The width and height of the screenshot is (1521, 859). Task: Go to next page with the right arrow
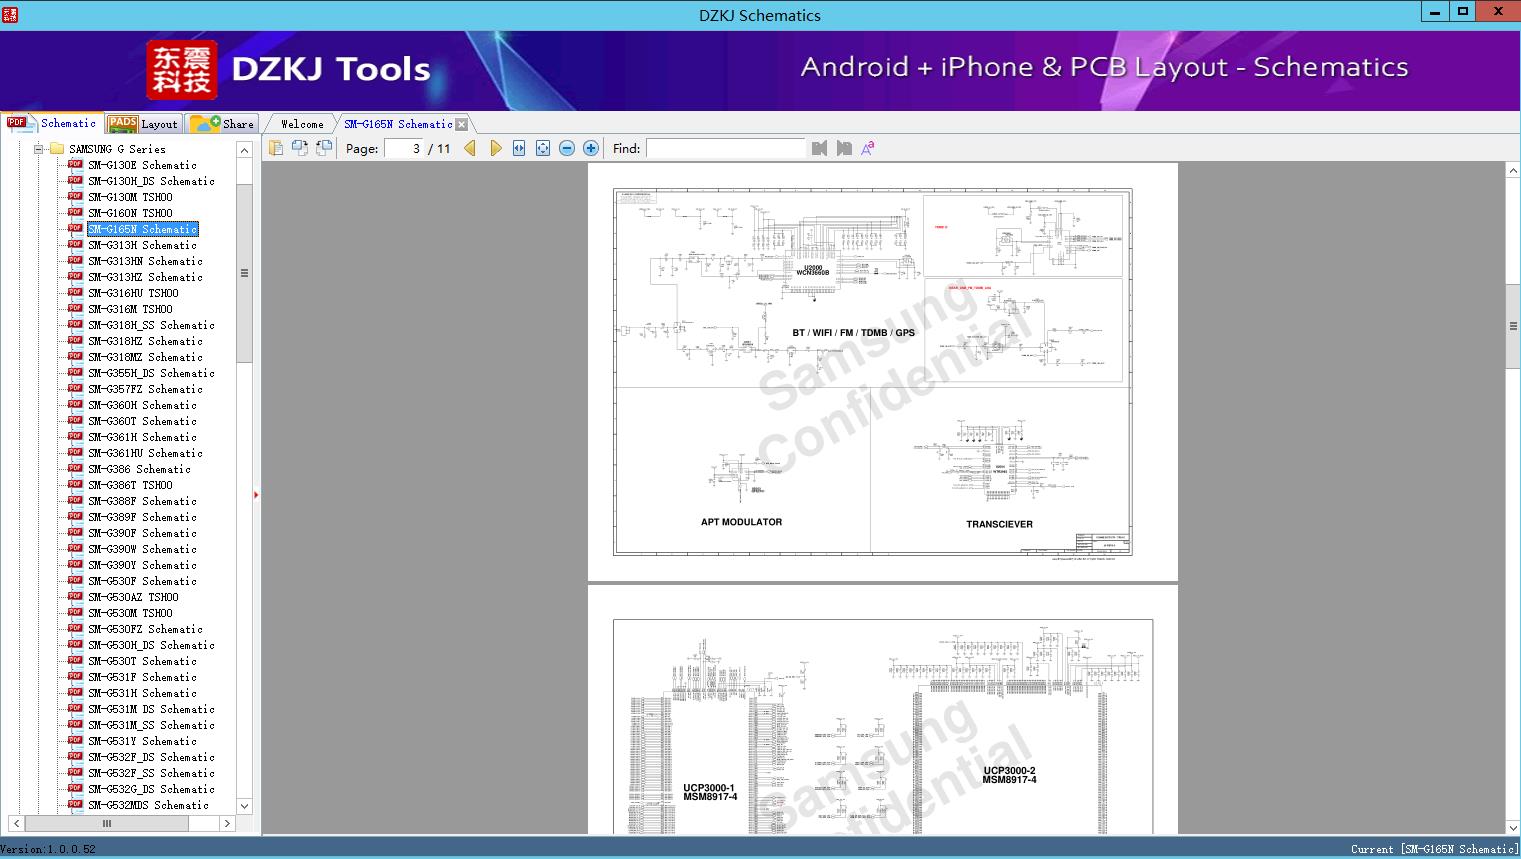[495, 148]
